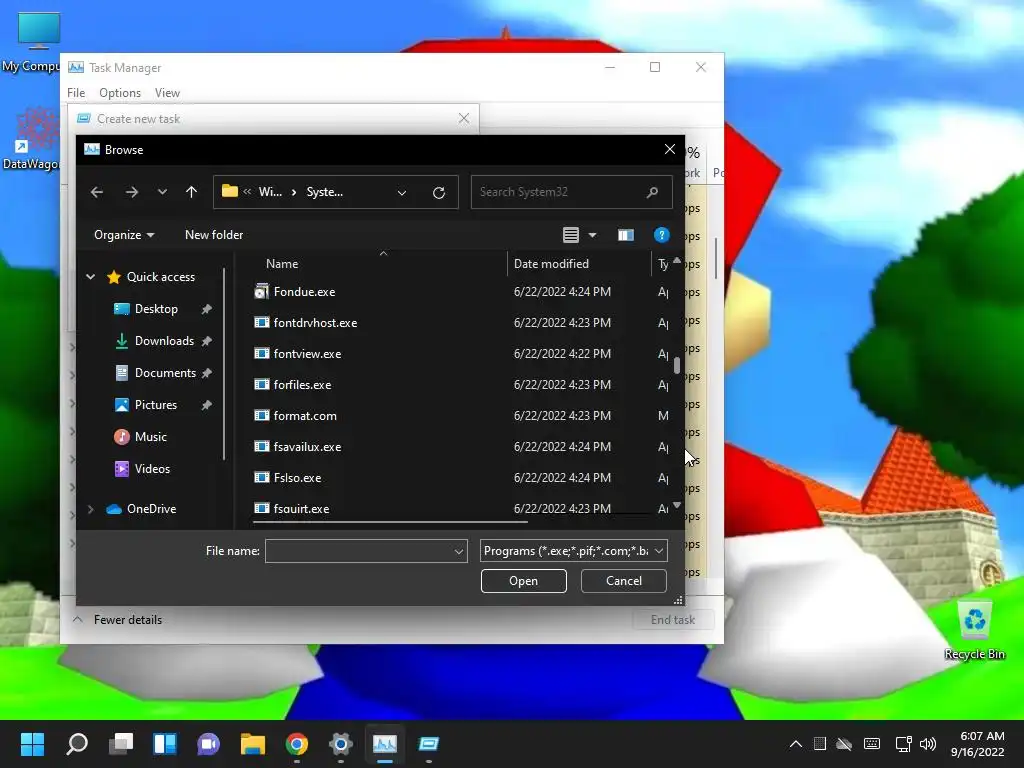
Task: Expand the File name history dropdown
Action: tap(459, 552)
